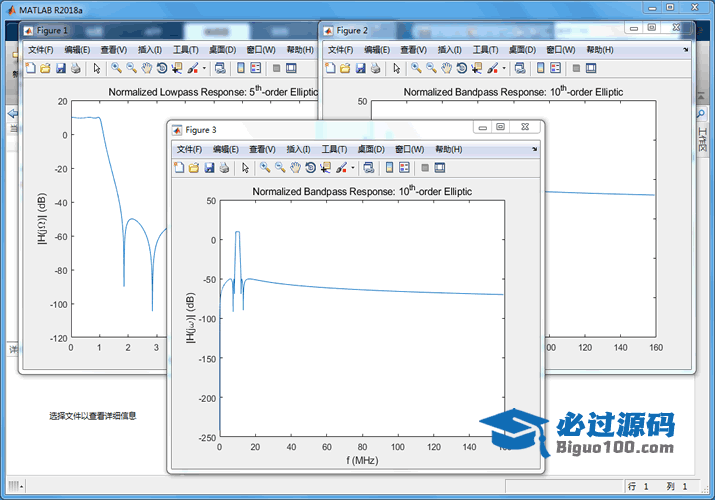Insert legend in Figure 2
Image resolution: width=715 pixels, height=500 pixels.
tap(556, 68)
